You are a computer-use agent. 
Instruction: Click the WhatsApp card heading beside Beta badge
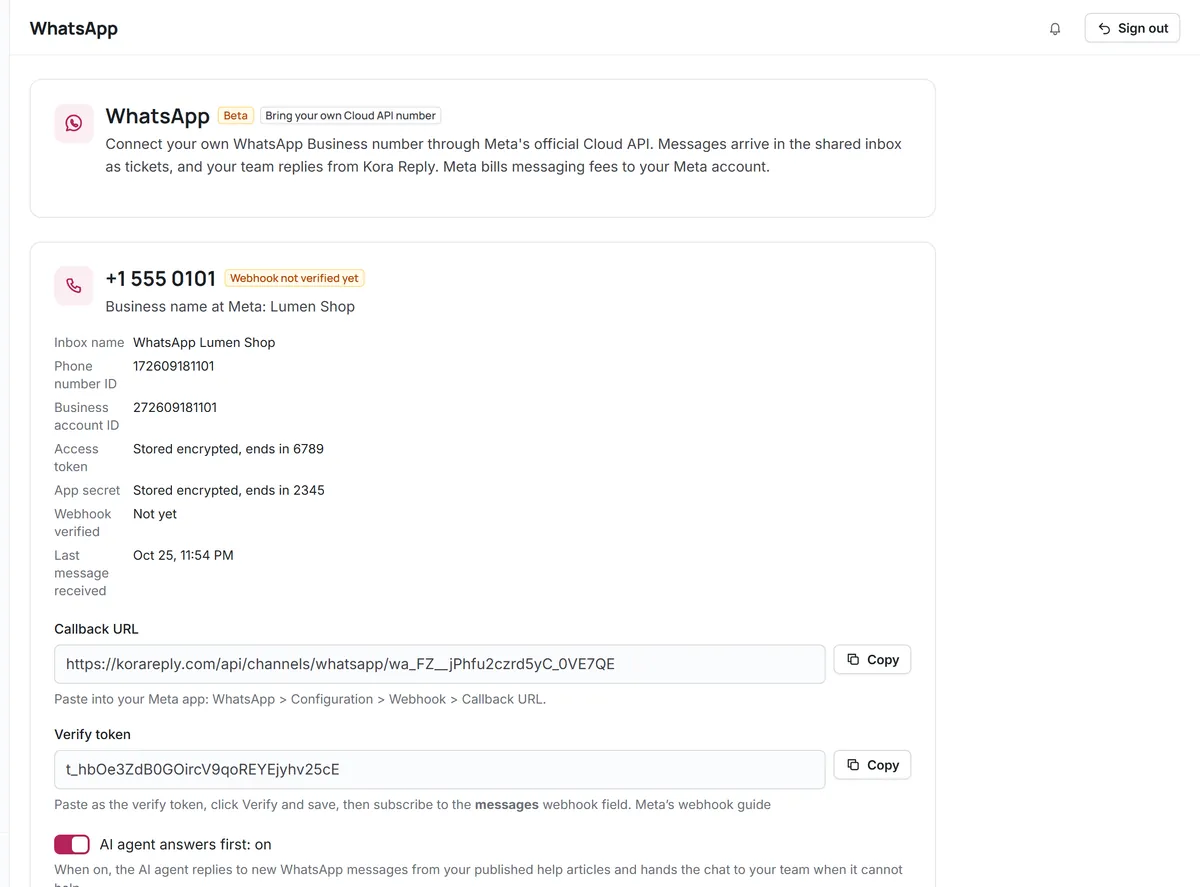point(157,116)
